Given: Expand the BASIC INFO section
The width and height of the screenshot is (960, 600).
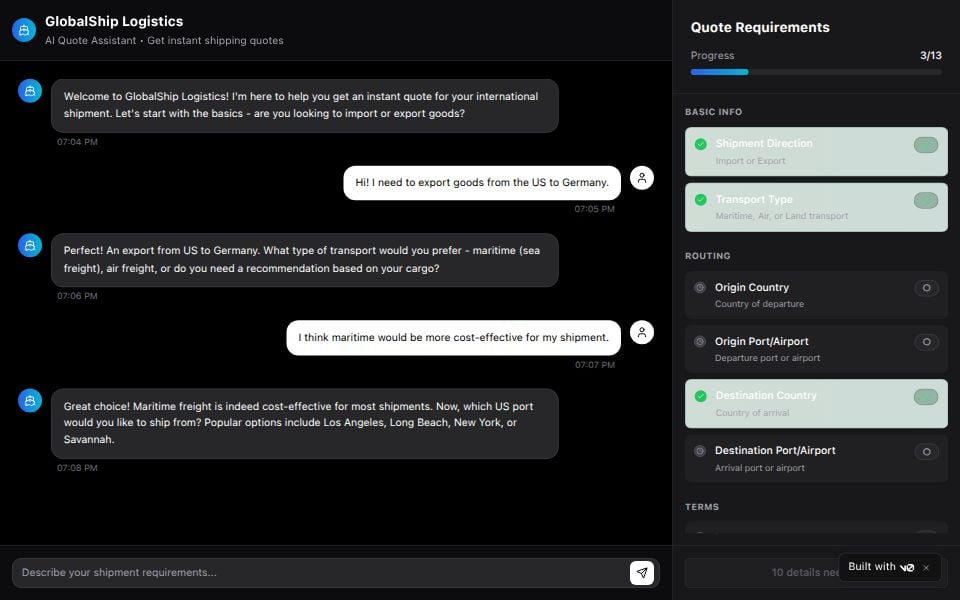Looking at the screenshot, I should click(x=713, y=112).
